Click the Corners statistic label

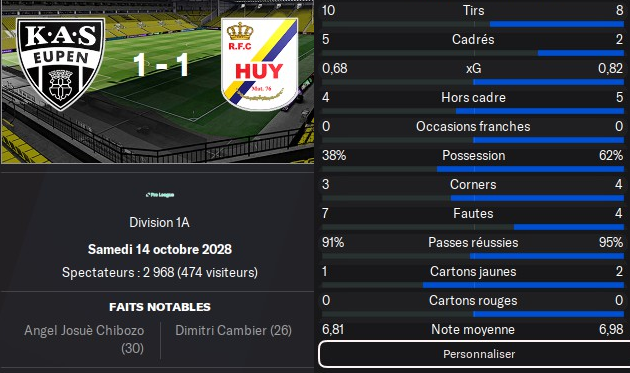[x=473, y=184]
